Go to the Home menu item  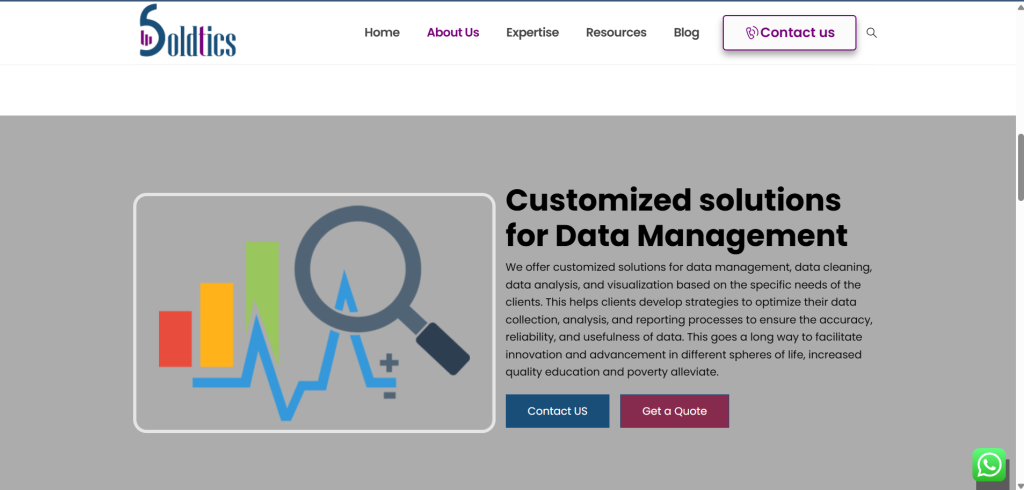(382, 33)
